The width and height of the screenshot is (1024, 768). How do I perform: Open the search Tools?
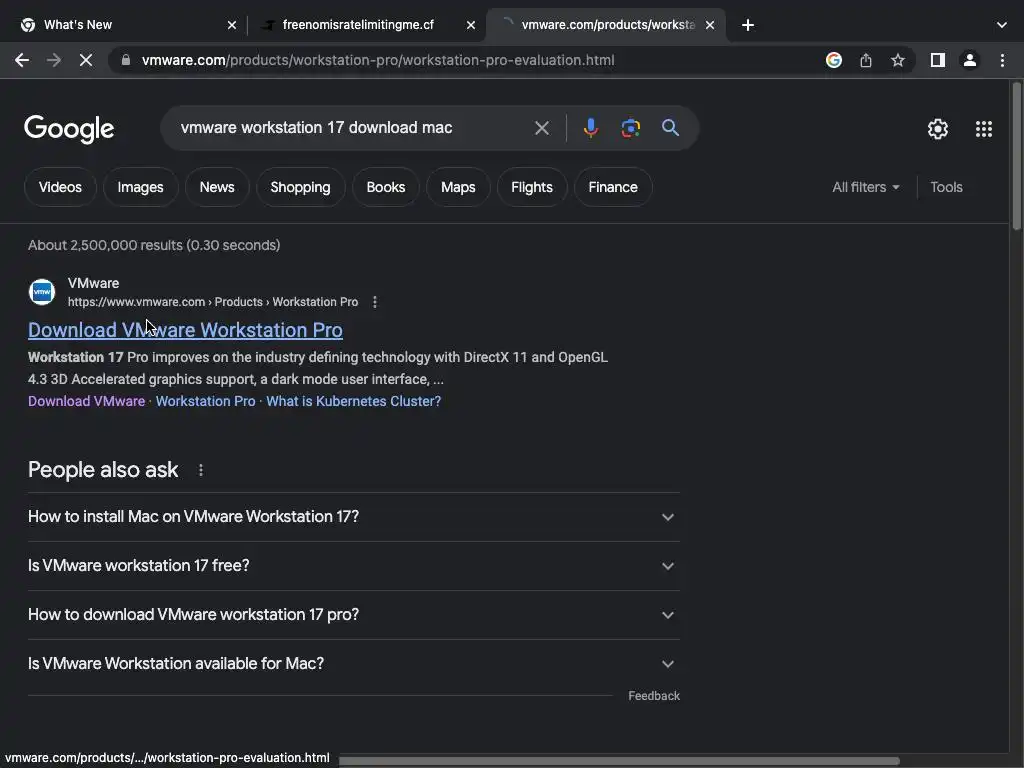(946, 187)
